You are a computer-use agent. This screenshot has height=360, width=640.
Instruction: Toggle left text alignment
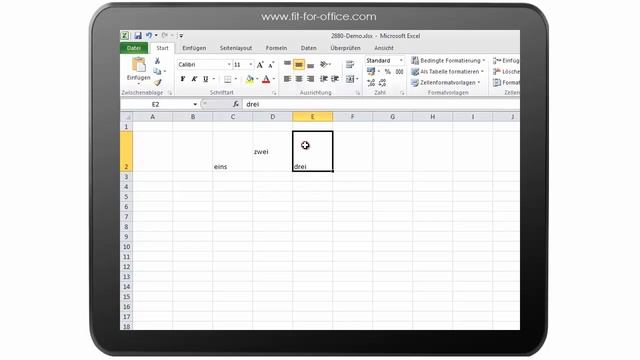click(x=287, y=79)
